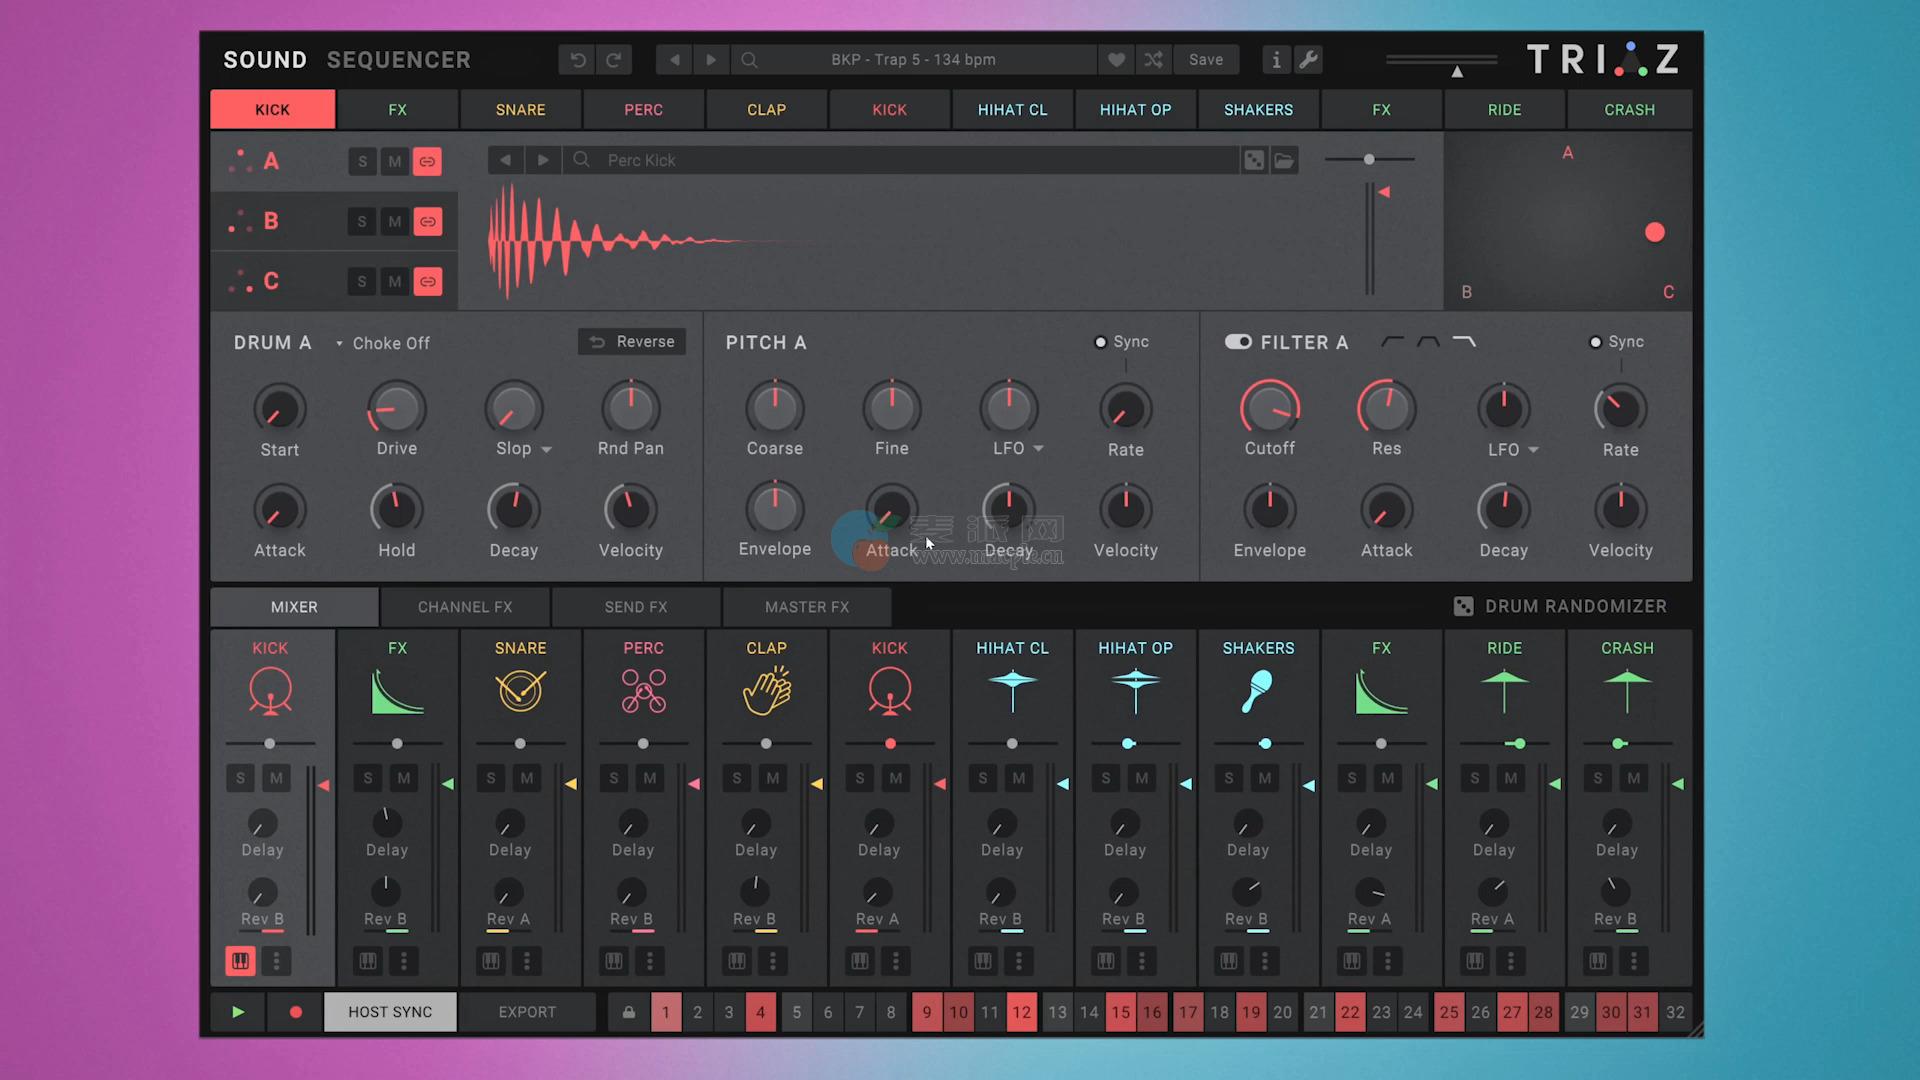Open sample folder icon beside Perc Kick
Viewport: 1920px width, 1080px height.
tap(1284, 160)
